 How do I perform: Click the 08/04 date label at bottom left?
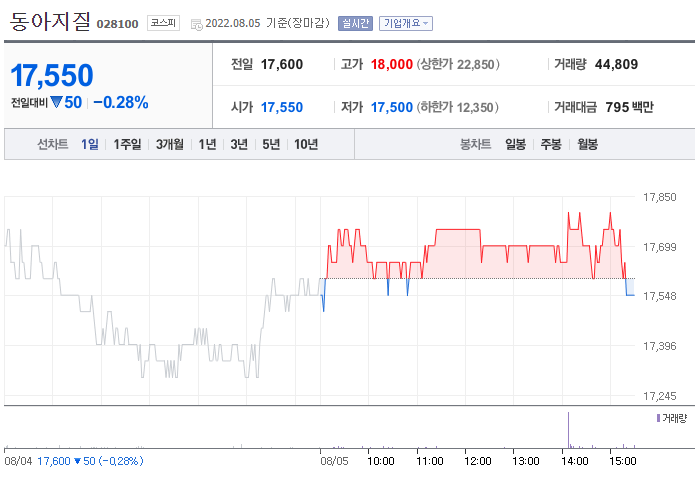[x=18, y=461]
